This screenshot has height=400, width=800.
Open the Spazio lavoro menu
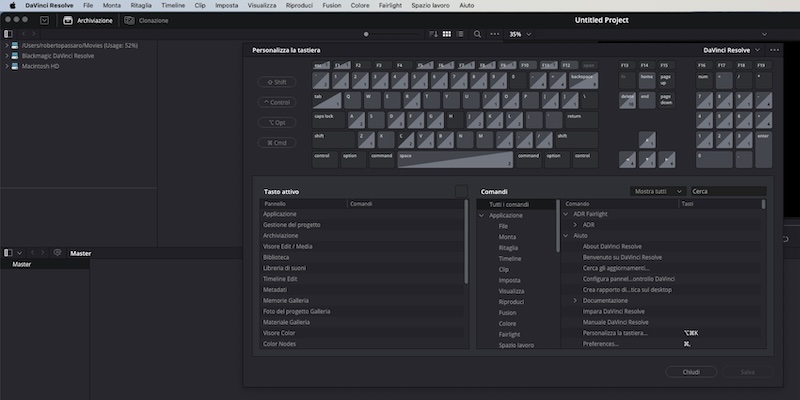[431, 6]
